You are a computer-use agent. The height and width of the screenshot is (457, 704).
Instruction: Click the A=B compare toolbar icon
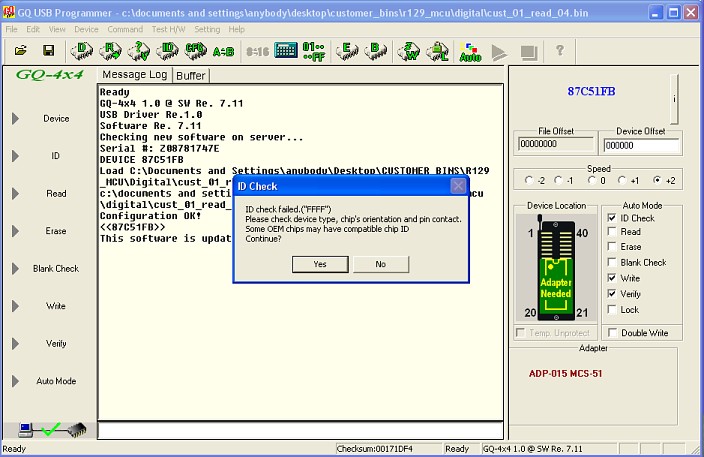[x=223, y=50]
